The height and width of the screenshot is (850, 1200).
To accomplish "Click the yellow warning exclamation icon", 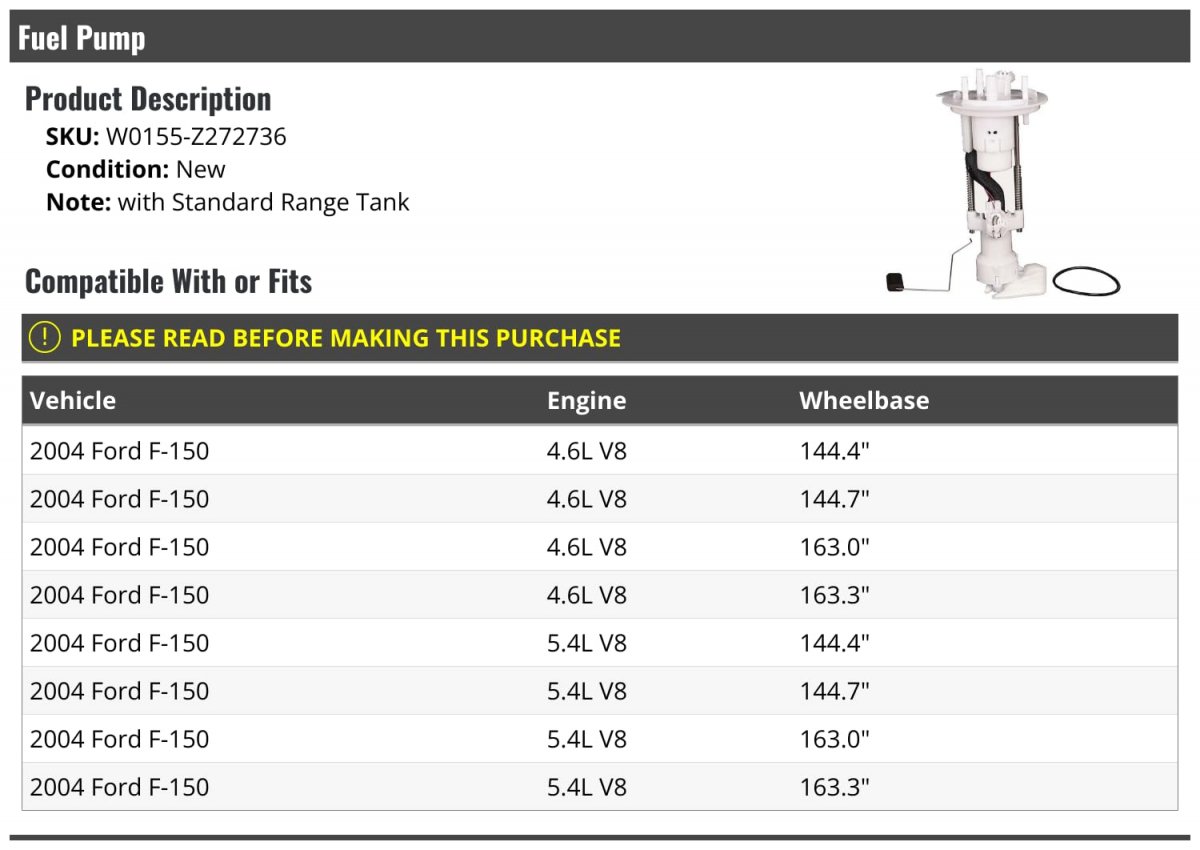I will [45, 338].
